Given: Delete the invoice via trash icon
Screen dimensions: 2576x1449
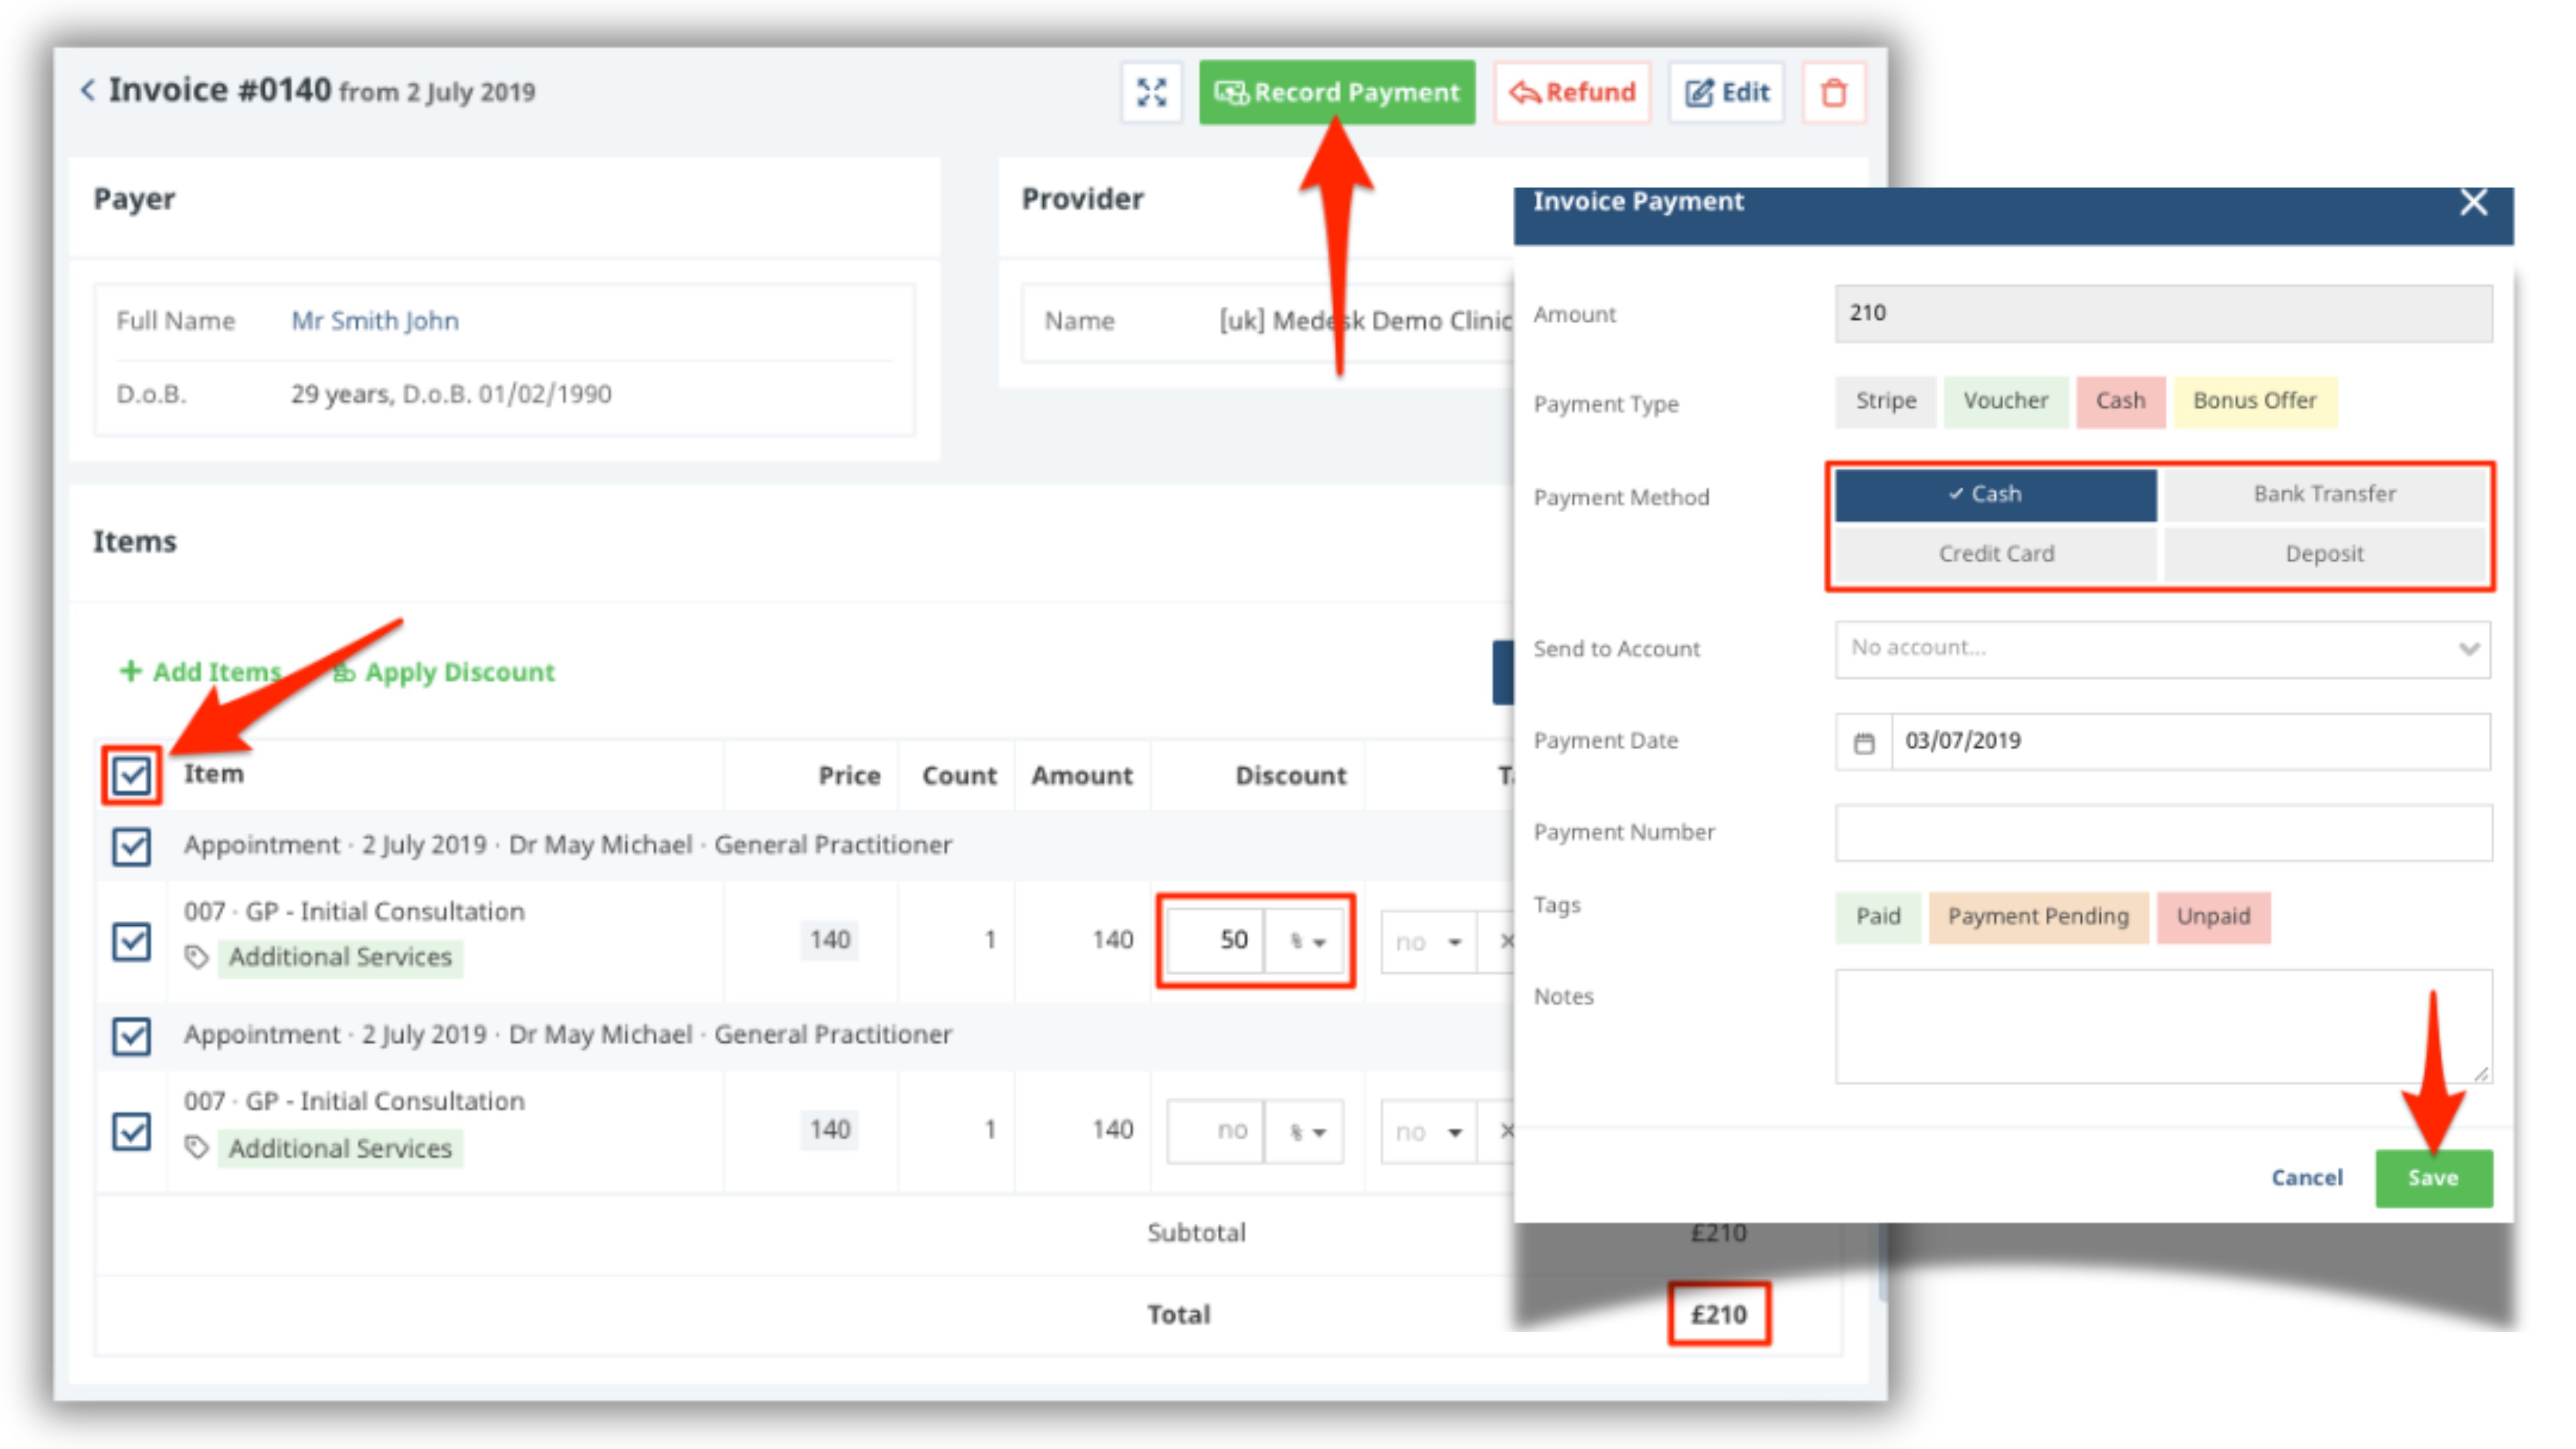Looking at the screenshot, I should 1834,92.
